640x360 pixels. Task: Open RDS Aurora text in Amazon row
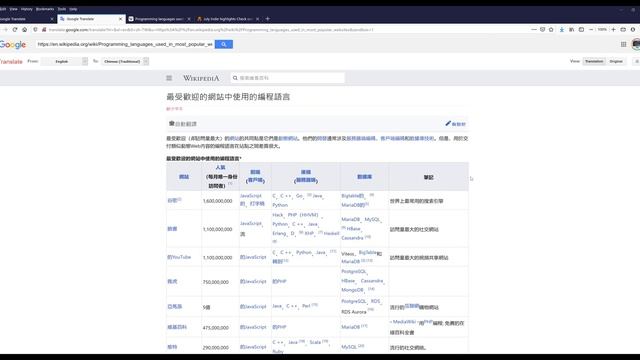point(353,312)
